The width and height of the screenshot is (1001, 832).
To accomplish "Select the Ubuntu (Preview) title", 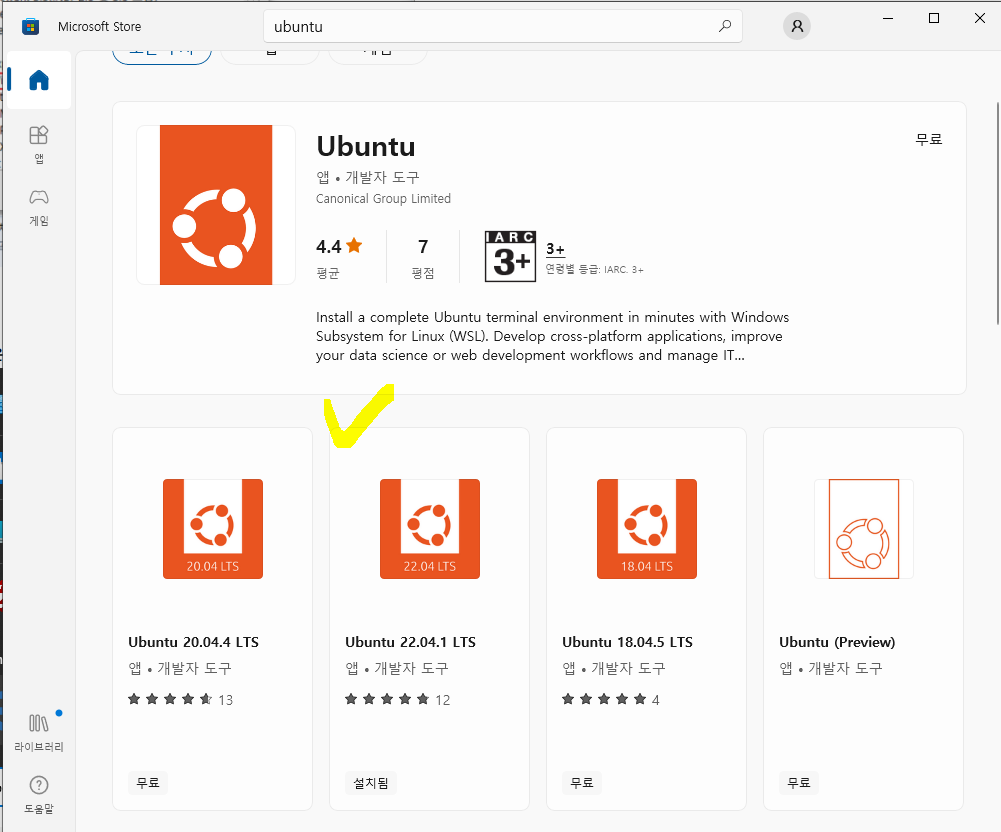I will pyautogui.click(x=837, y=642).
